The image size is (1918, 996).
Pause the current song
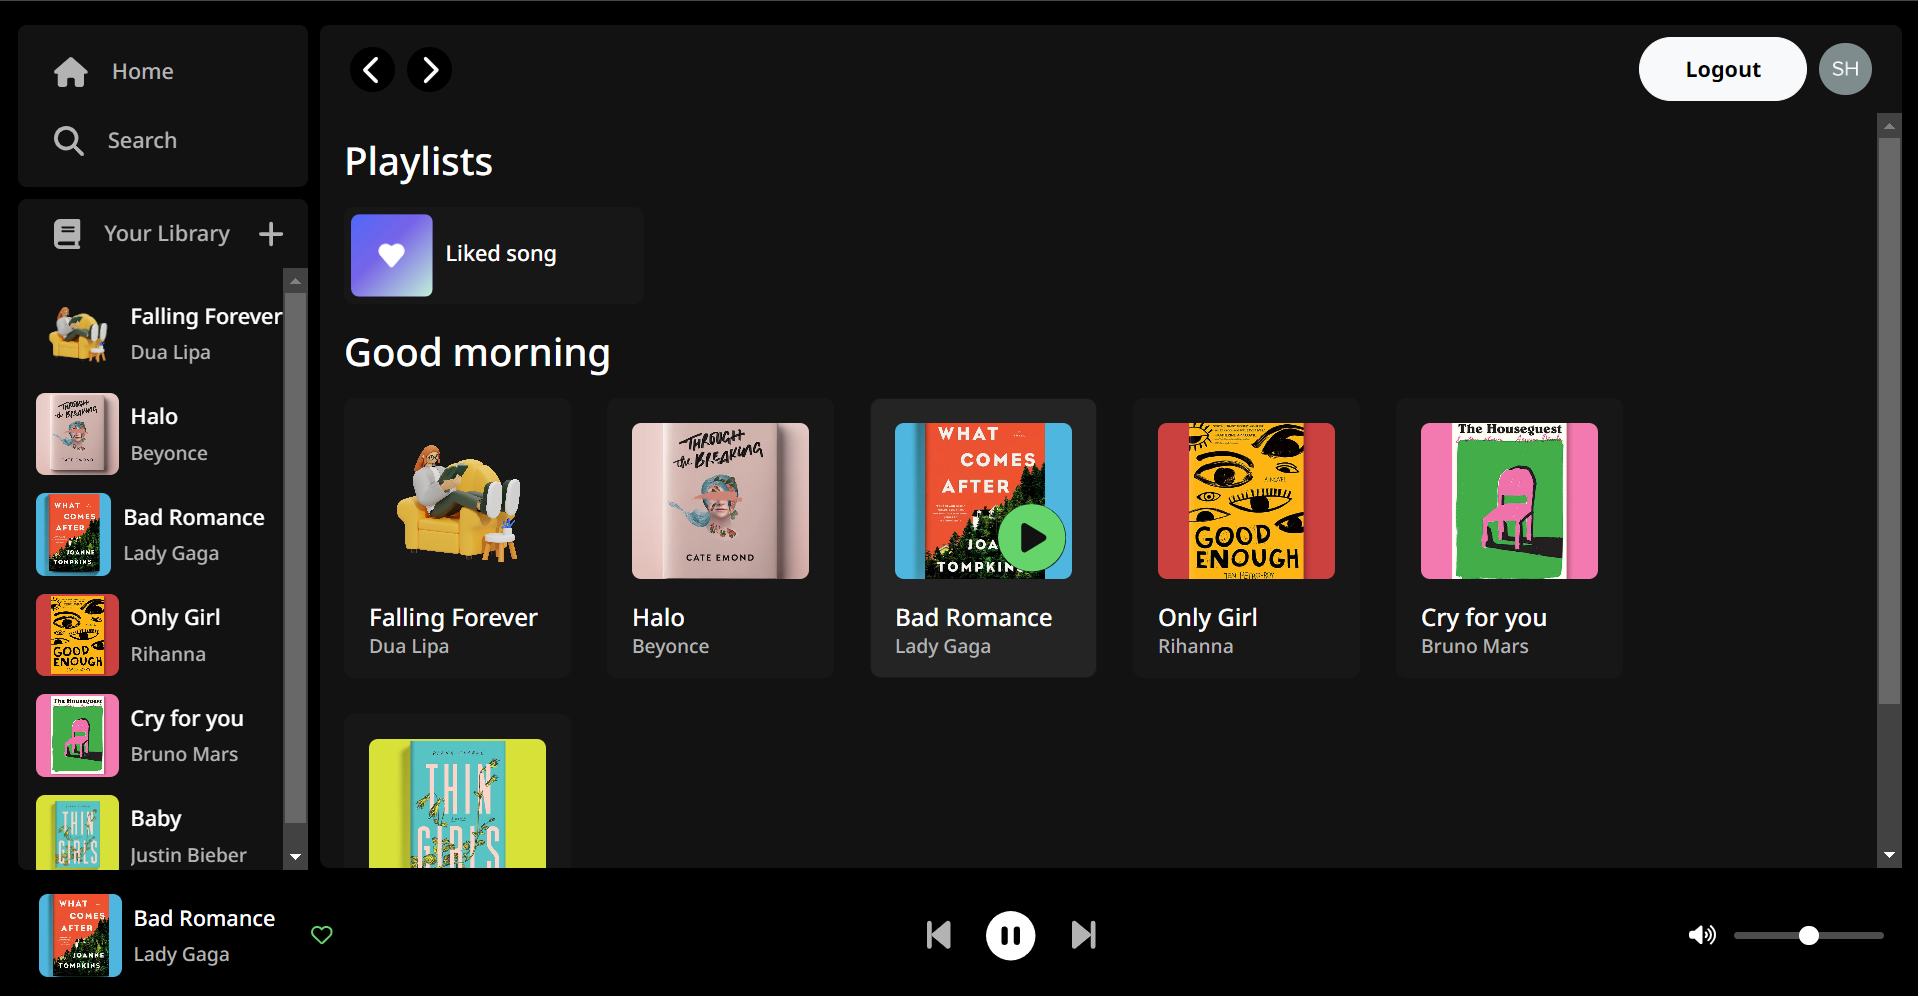pos(1011,936)
